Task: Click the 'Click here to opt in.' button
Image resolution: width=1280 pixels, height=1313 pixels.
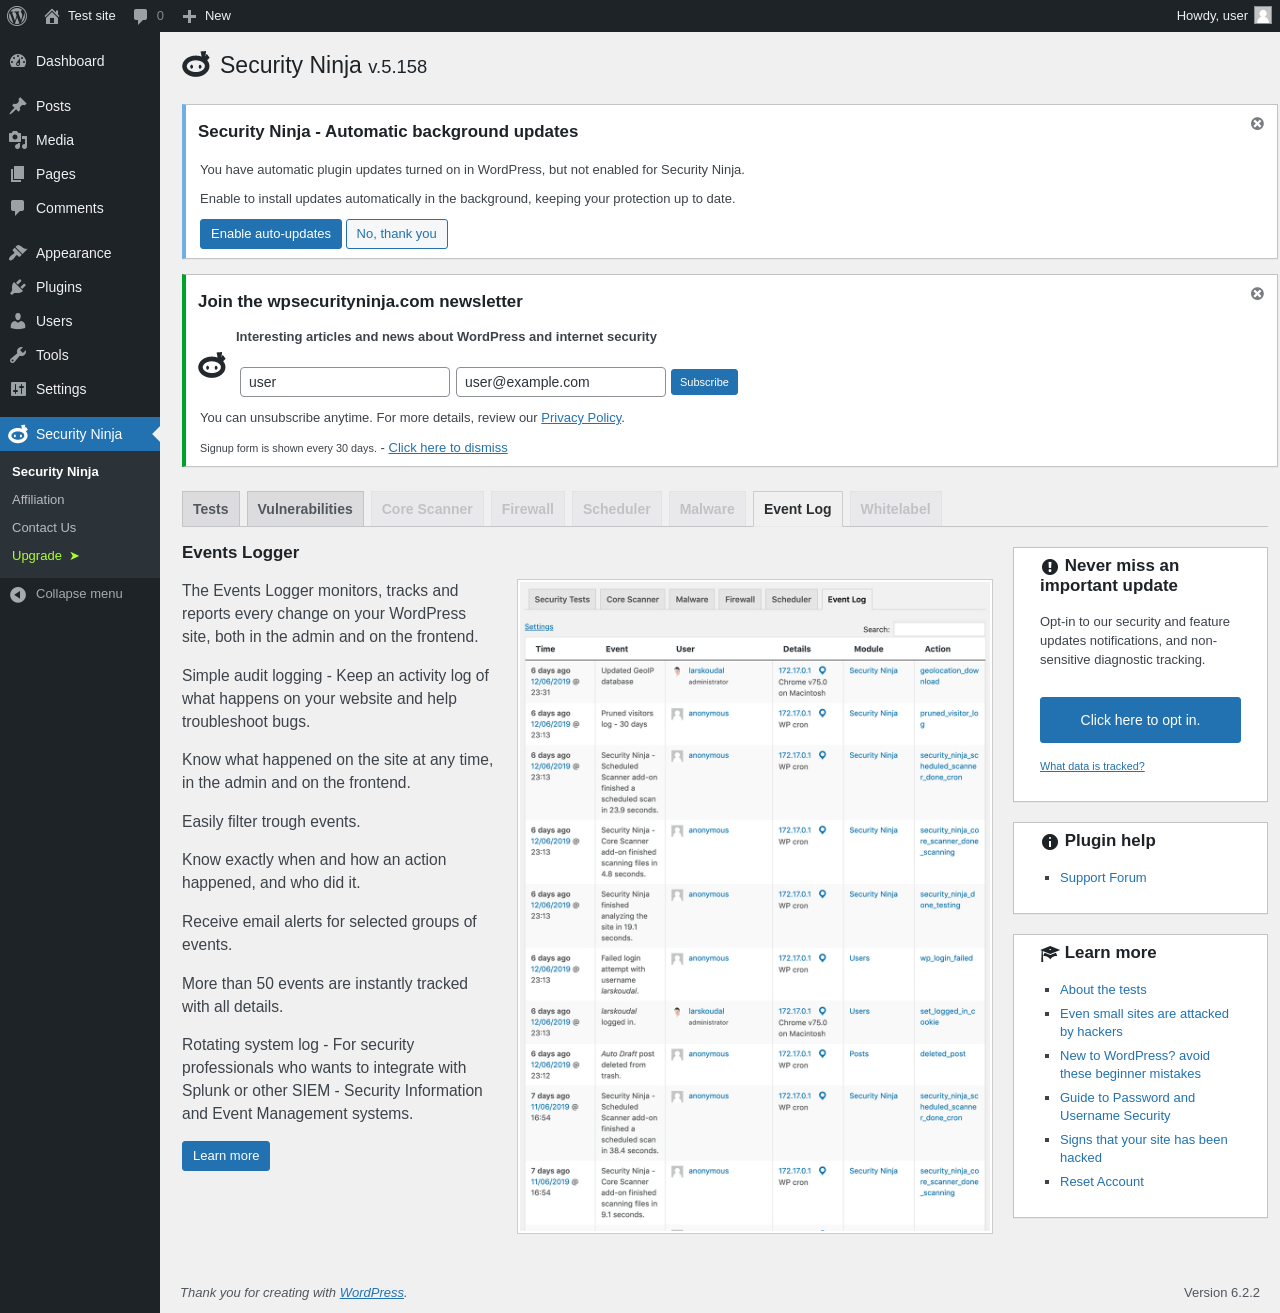Action: (x=1140, y=720)
